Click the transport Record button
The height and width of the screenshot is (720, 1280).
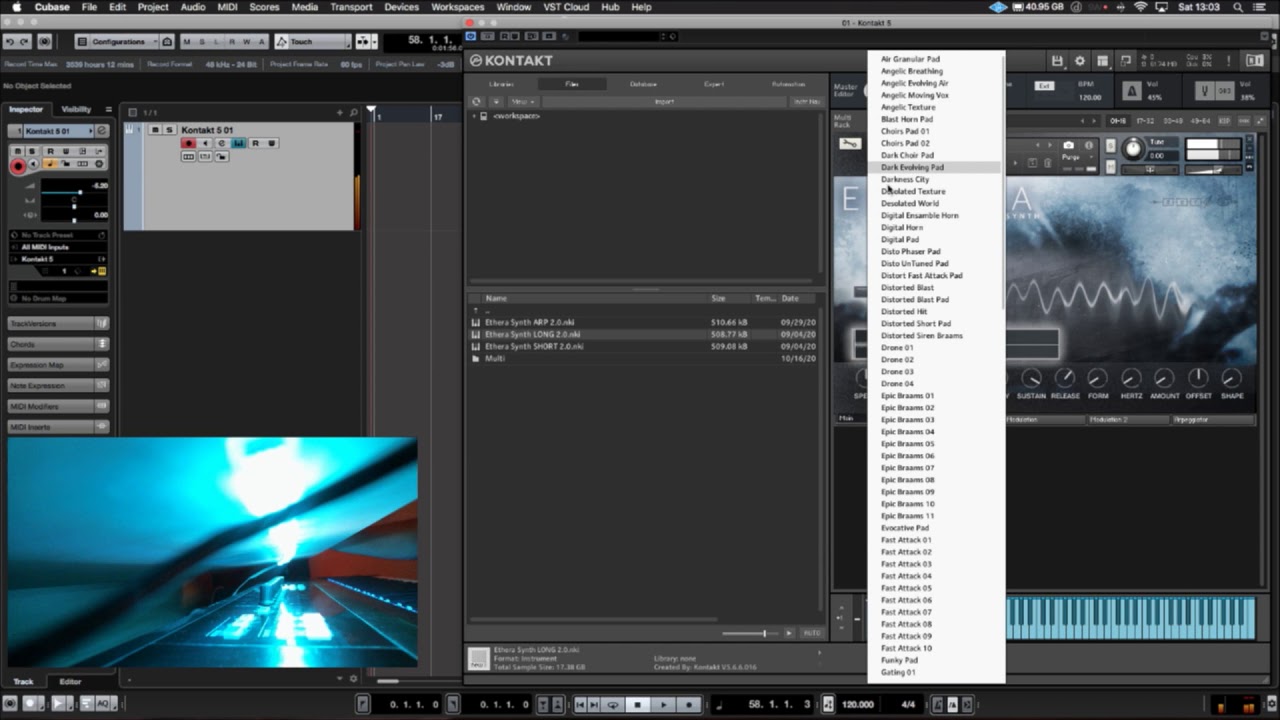(x=688, y=705)
